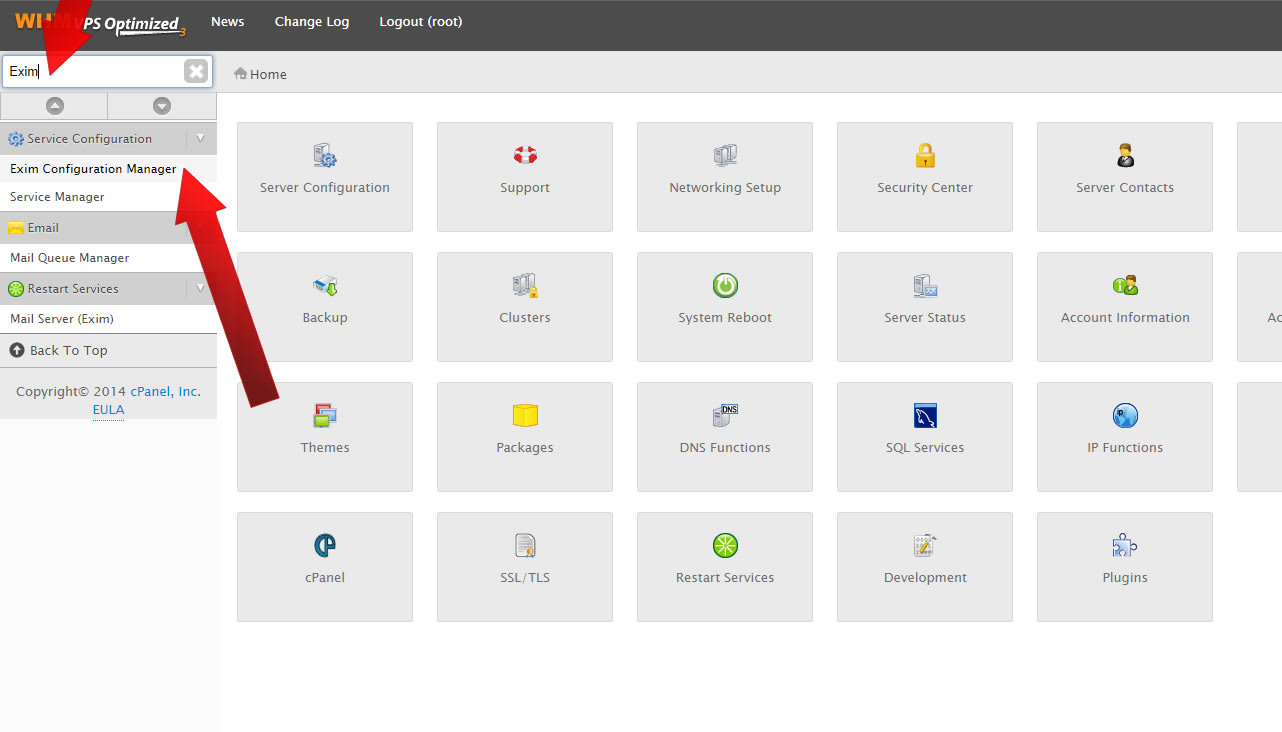Open the Security Center padlock icon
The image size is (1282, 732).
click(x=925, y=155)
